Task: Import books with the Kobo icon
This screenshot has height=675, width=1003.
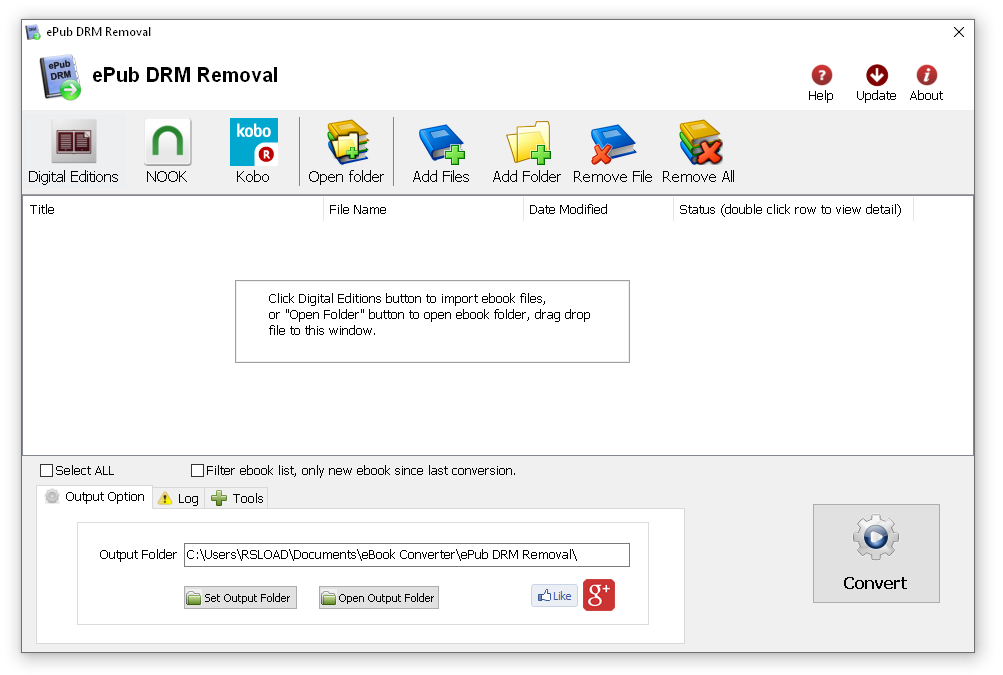Action: tap(253, 150)
